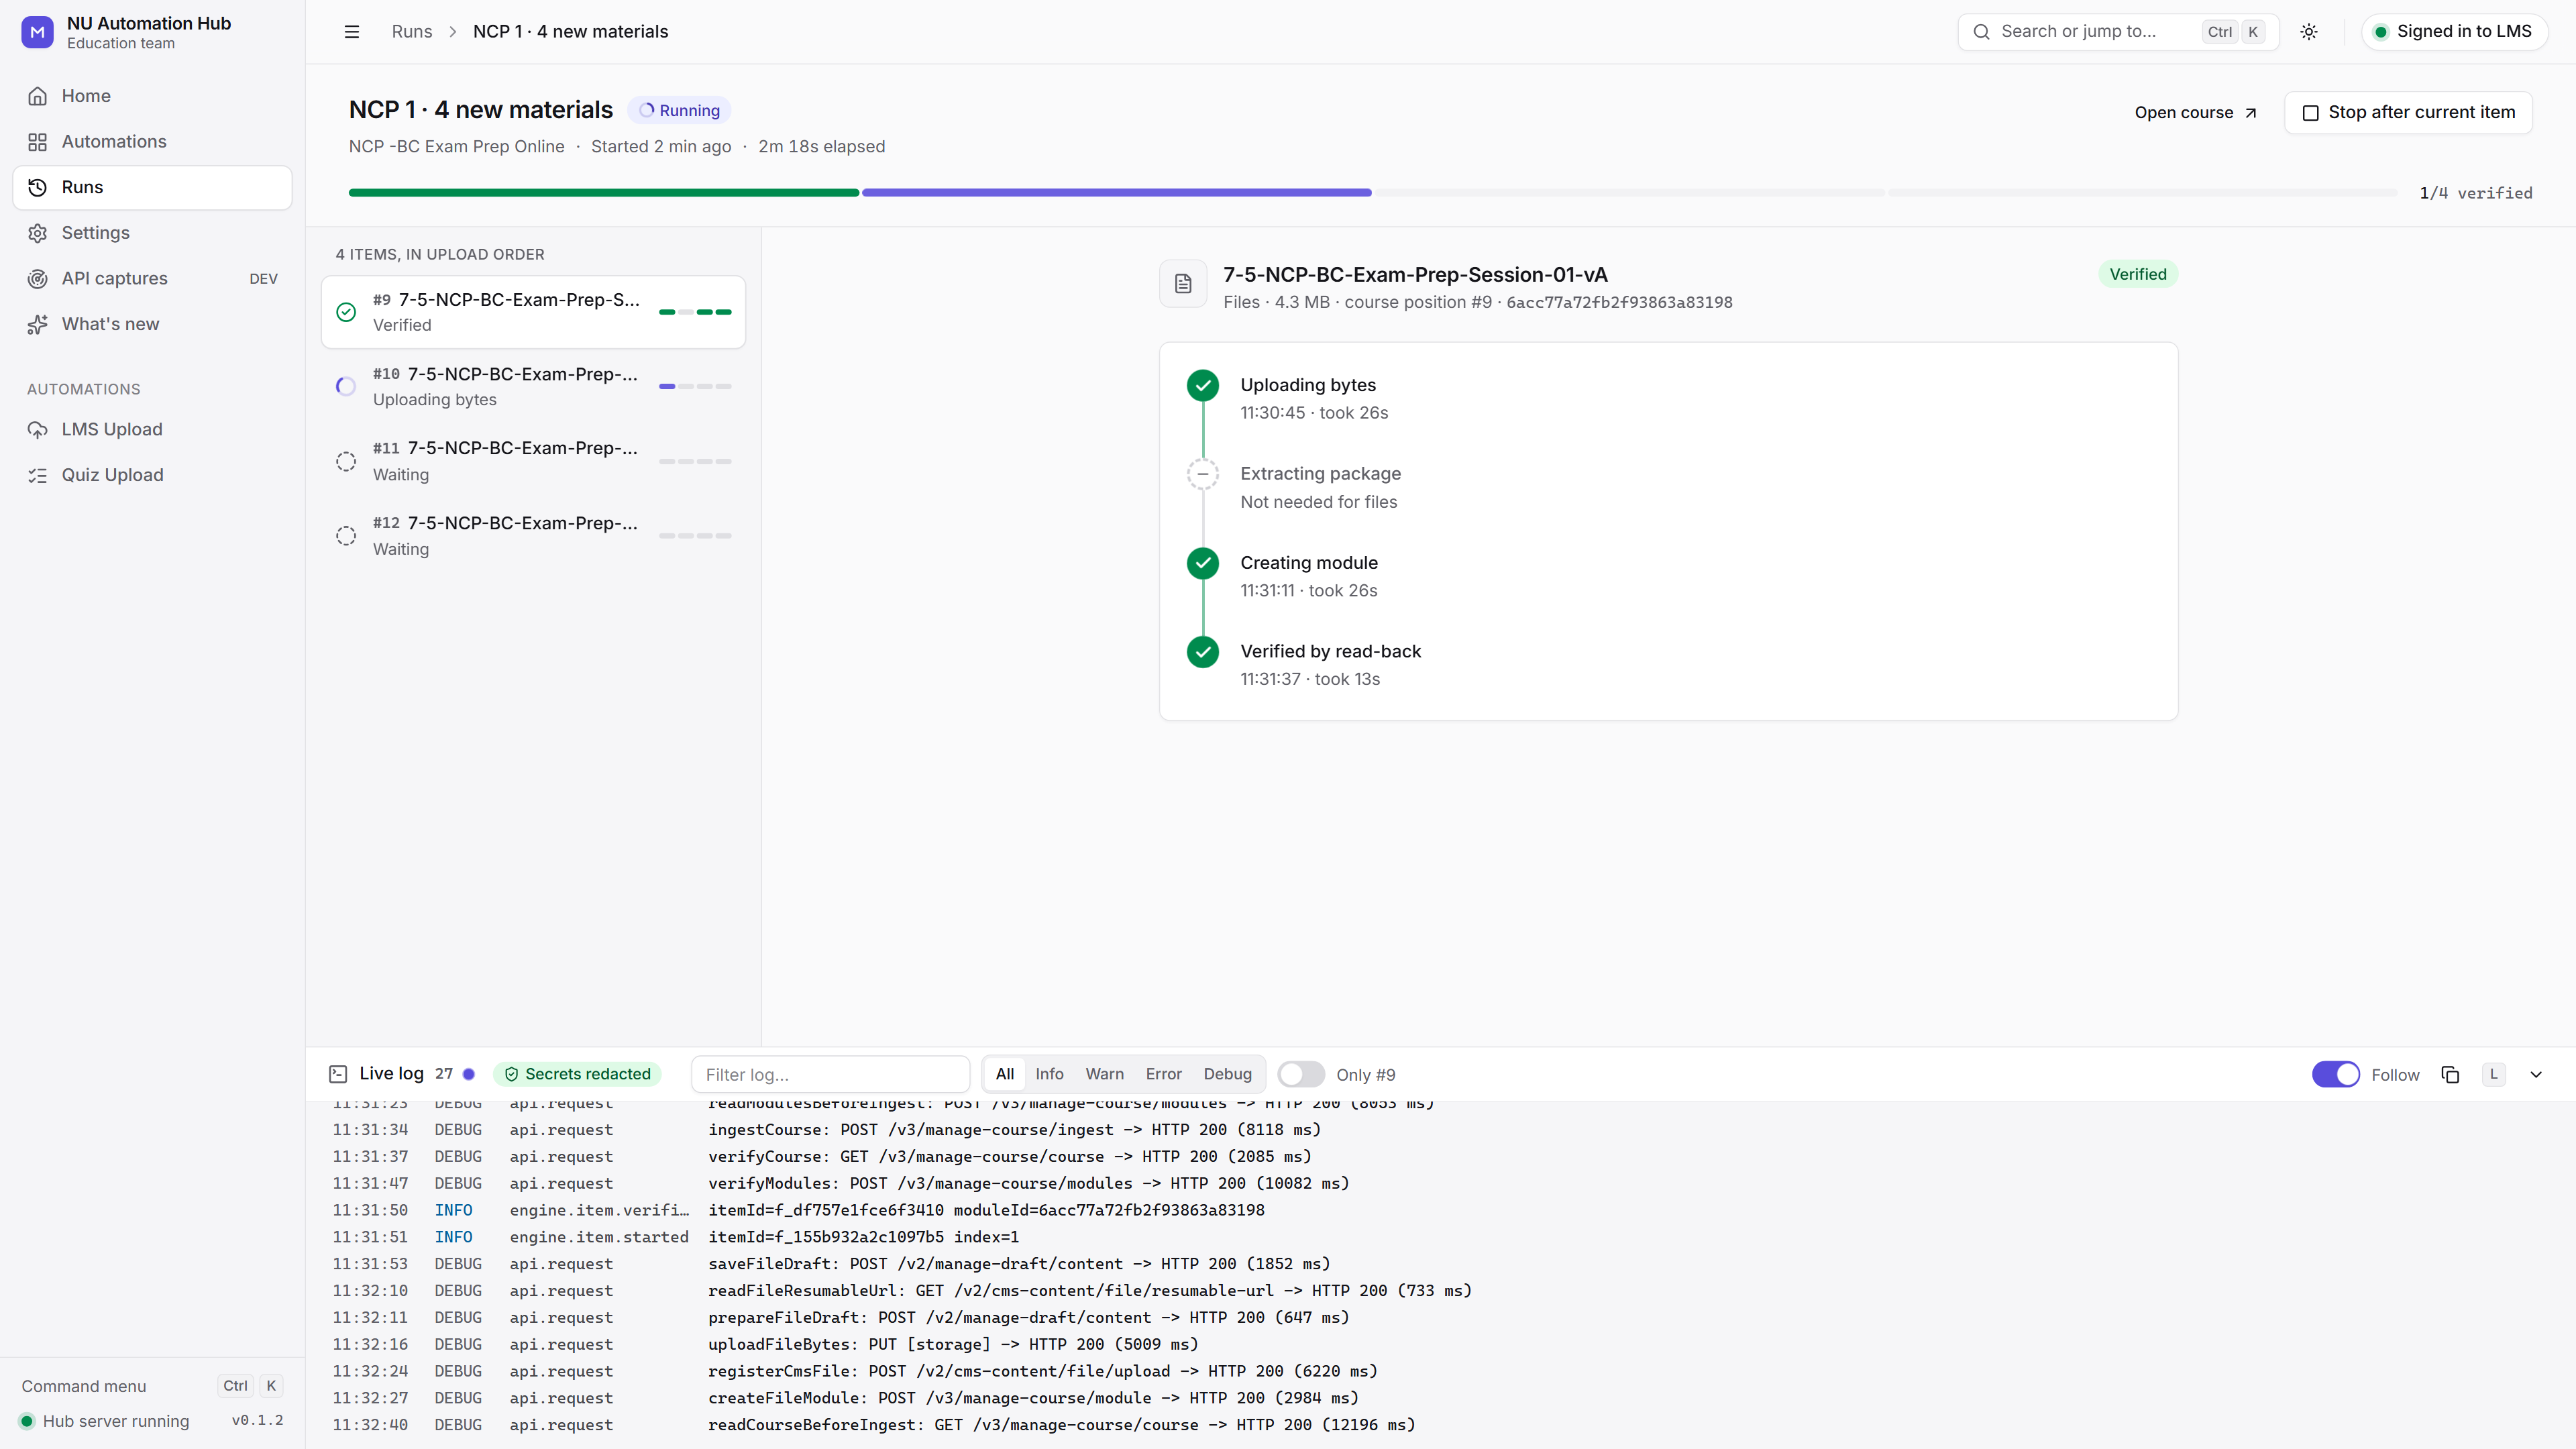This screenshot has width=2576, height=1449.
Task: Toggle the Follow log switch
Action: (2336, 1075)
